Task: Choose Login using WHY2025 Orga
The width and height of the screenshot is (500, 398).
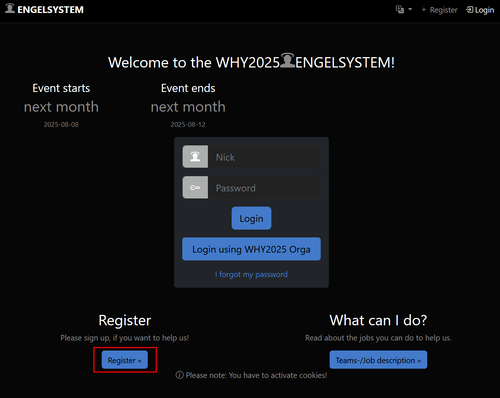Action: [x=251, y=249]
